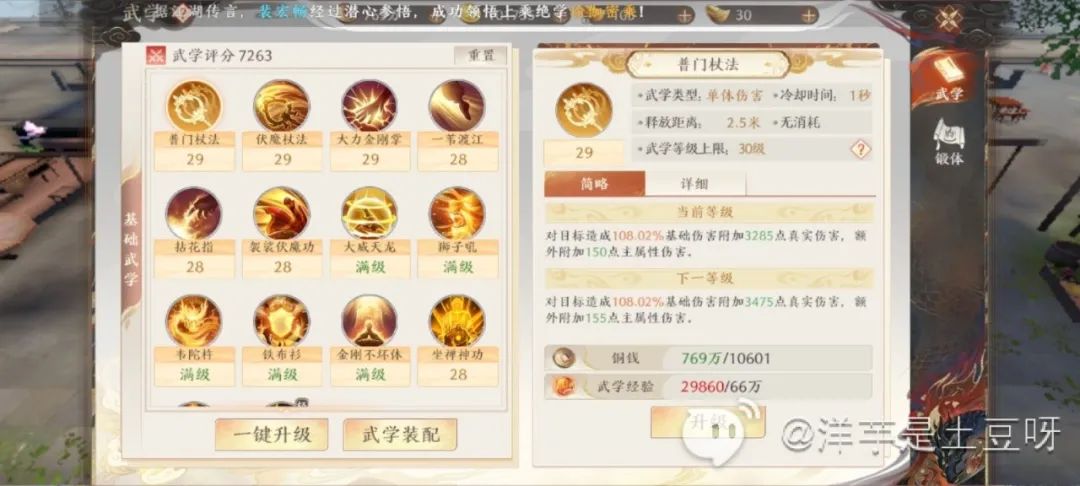The height and width of the screenshot is (486, 1080).
Task: Switch to the 详细 tab
Action: pos(695,184)
